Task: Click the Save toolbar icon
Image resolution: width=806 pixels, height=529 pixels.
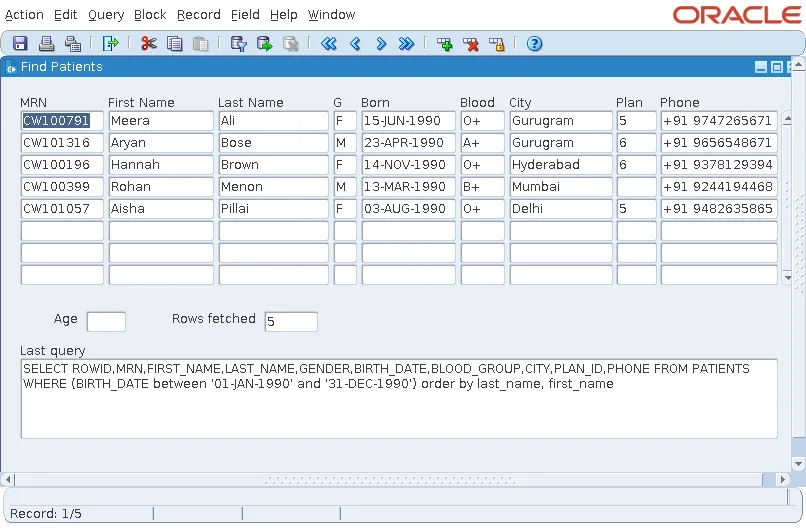Action: (x=20, y=44)
